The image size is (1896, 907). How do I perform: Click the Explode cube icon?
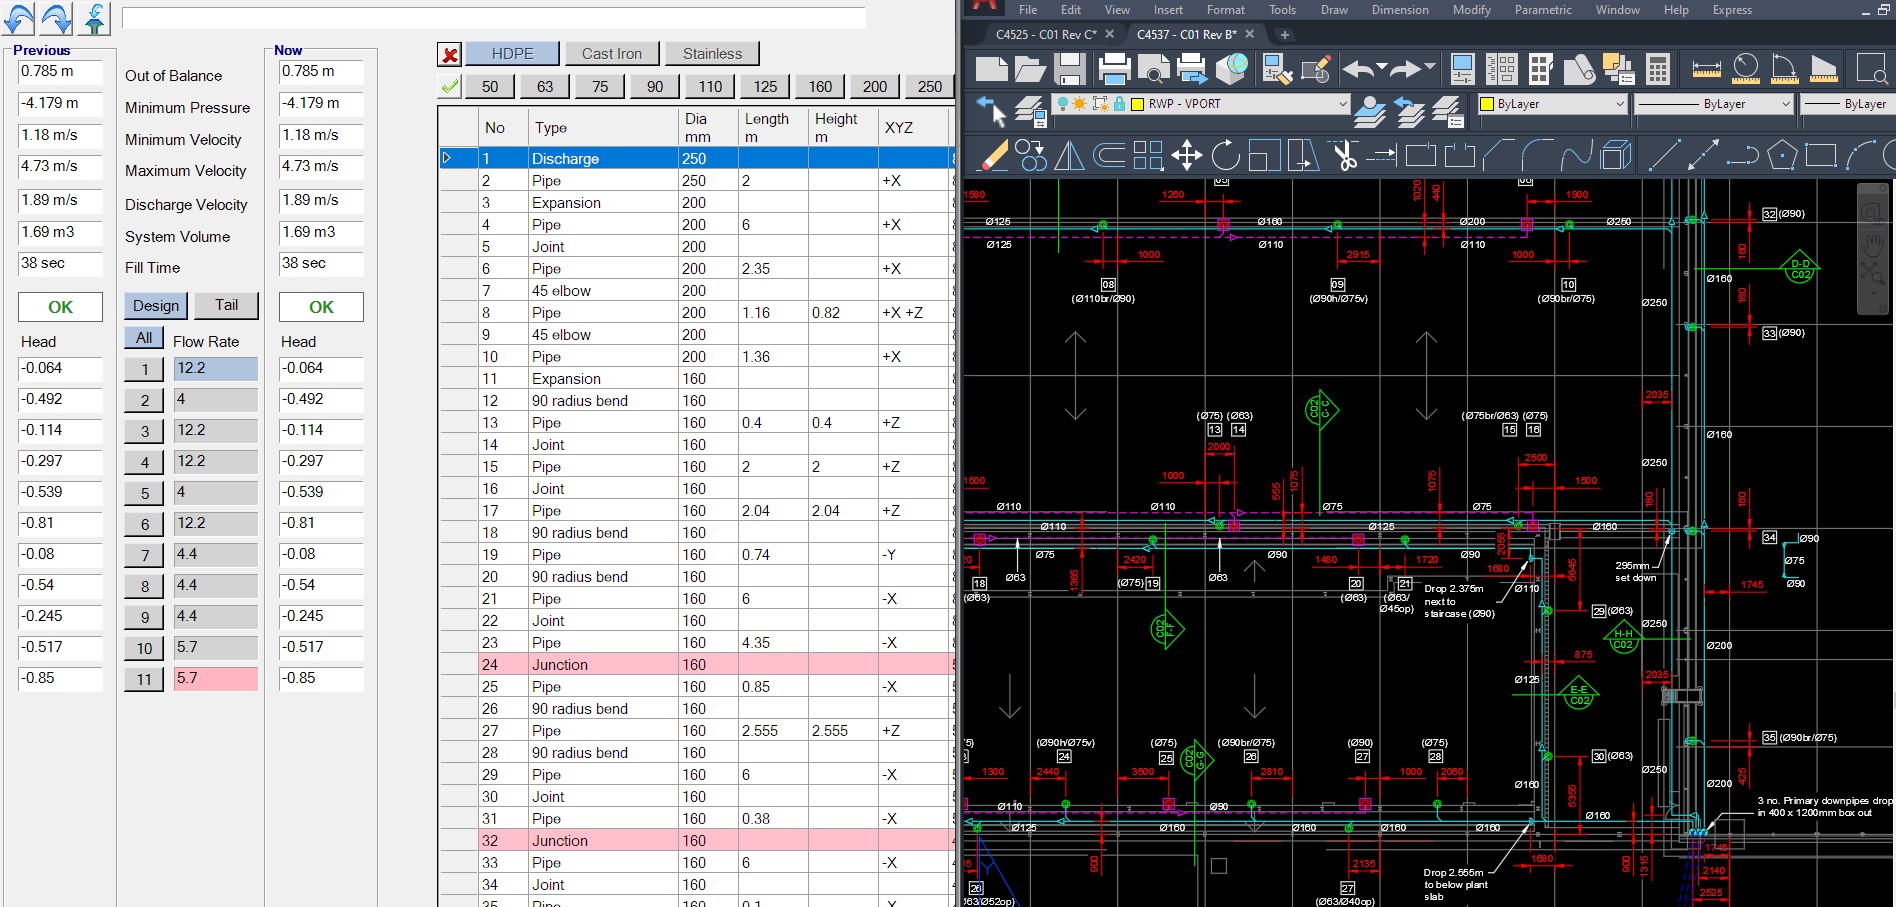pos(1615,155)
